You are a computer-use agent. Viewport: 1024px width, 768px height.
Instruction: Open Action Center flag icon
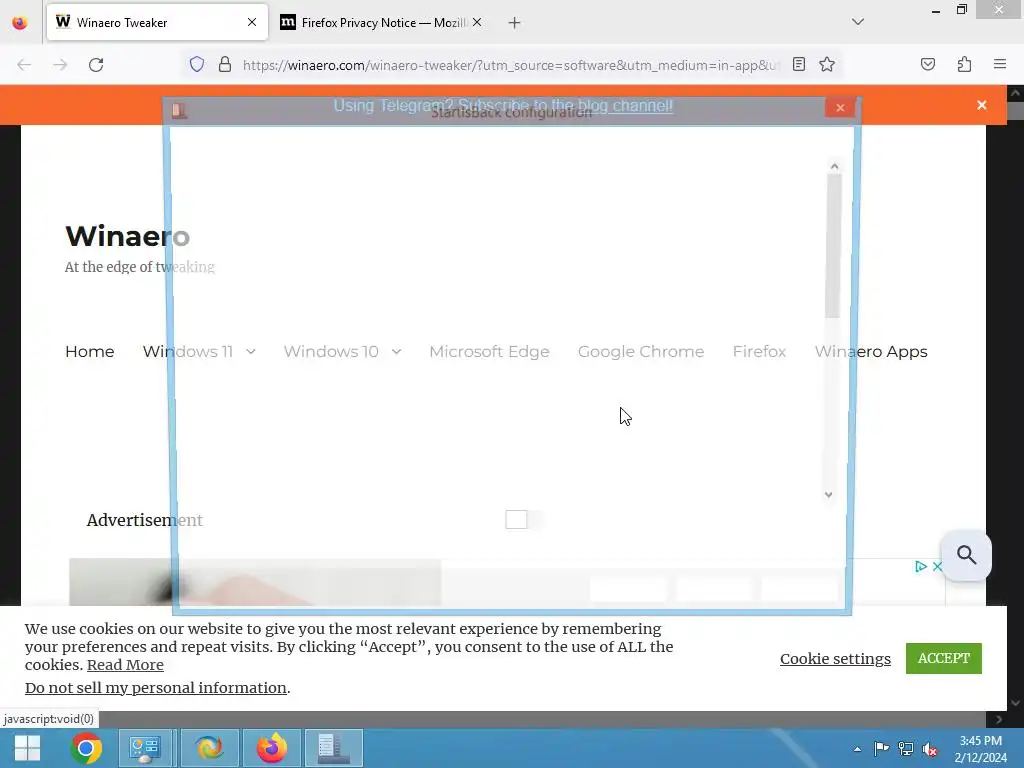pyautogui.click(x=881, y=748)
